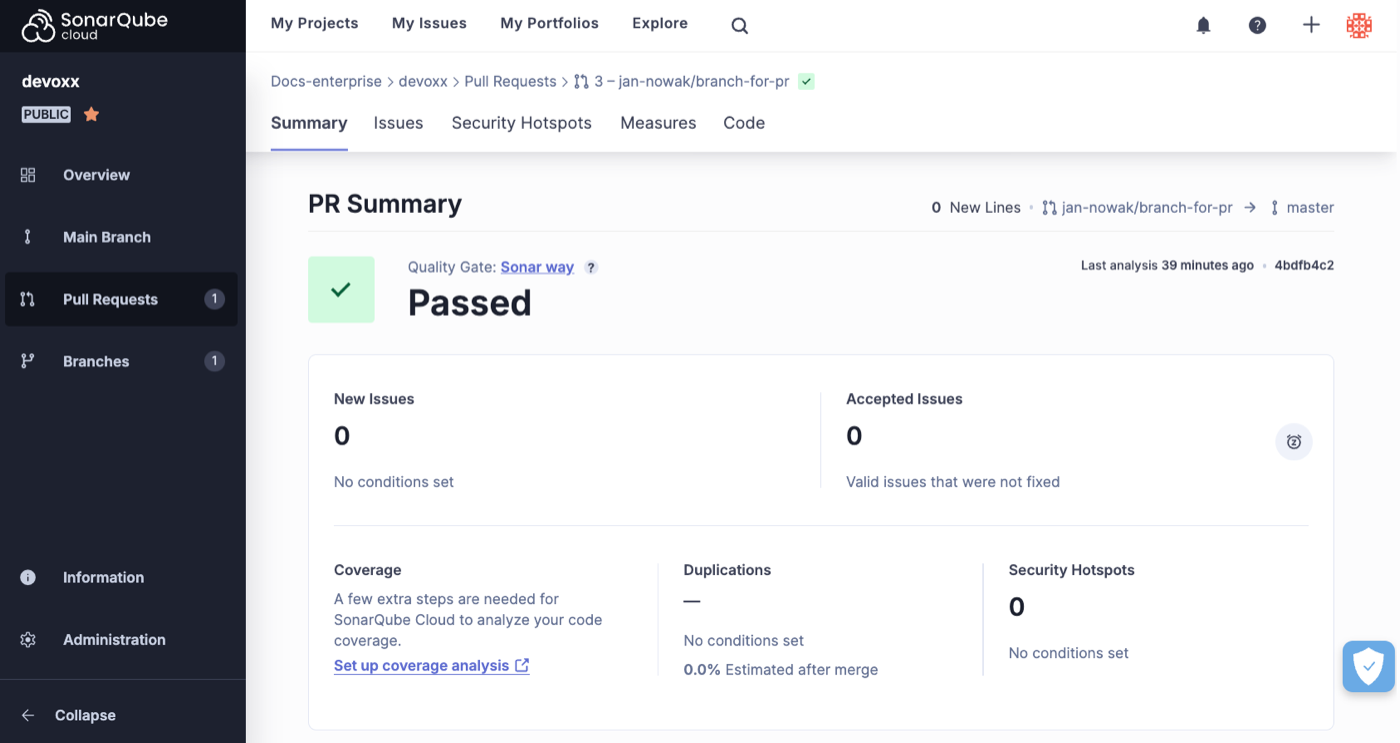The image size is (1400, 743).
Task: Click the commit hash 4bdfb4c2
Action: pyautogui.click(x=1304, y=265)
